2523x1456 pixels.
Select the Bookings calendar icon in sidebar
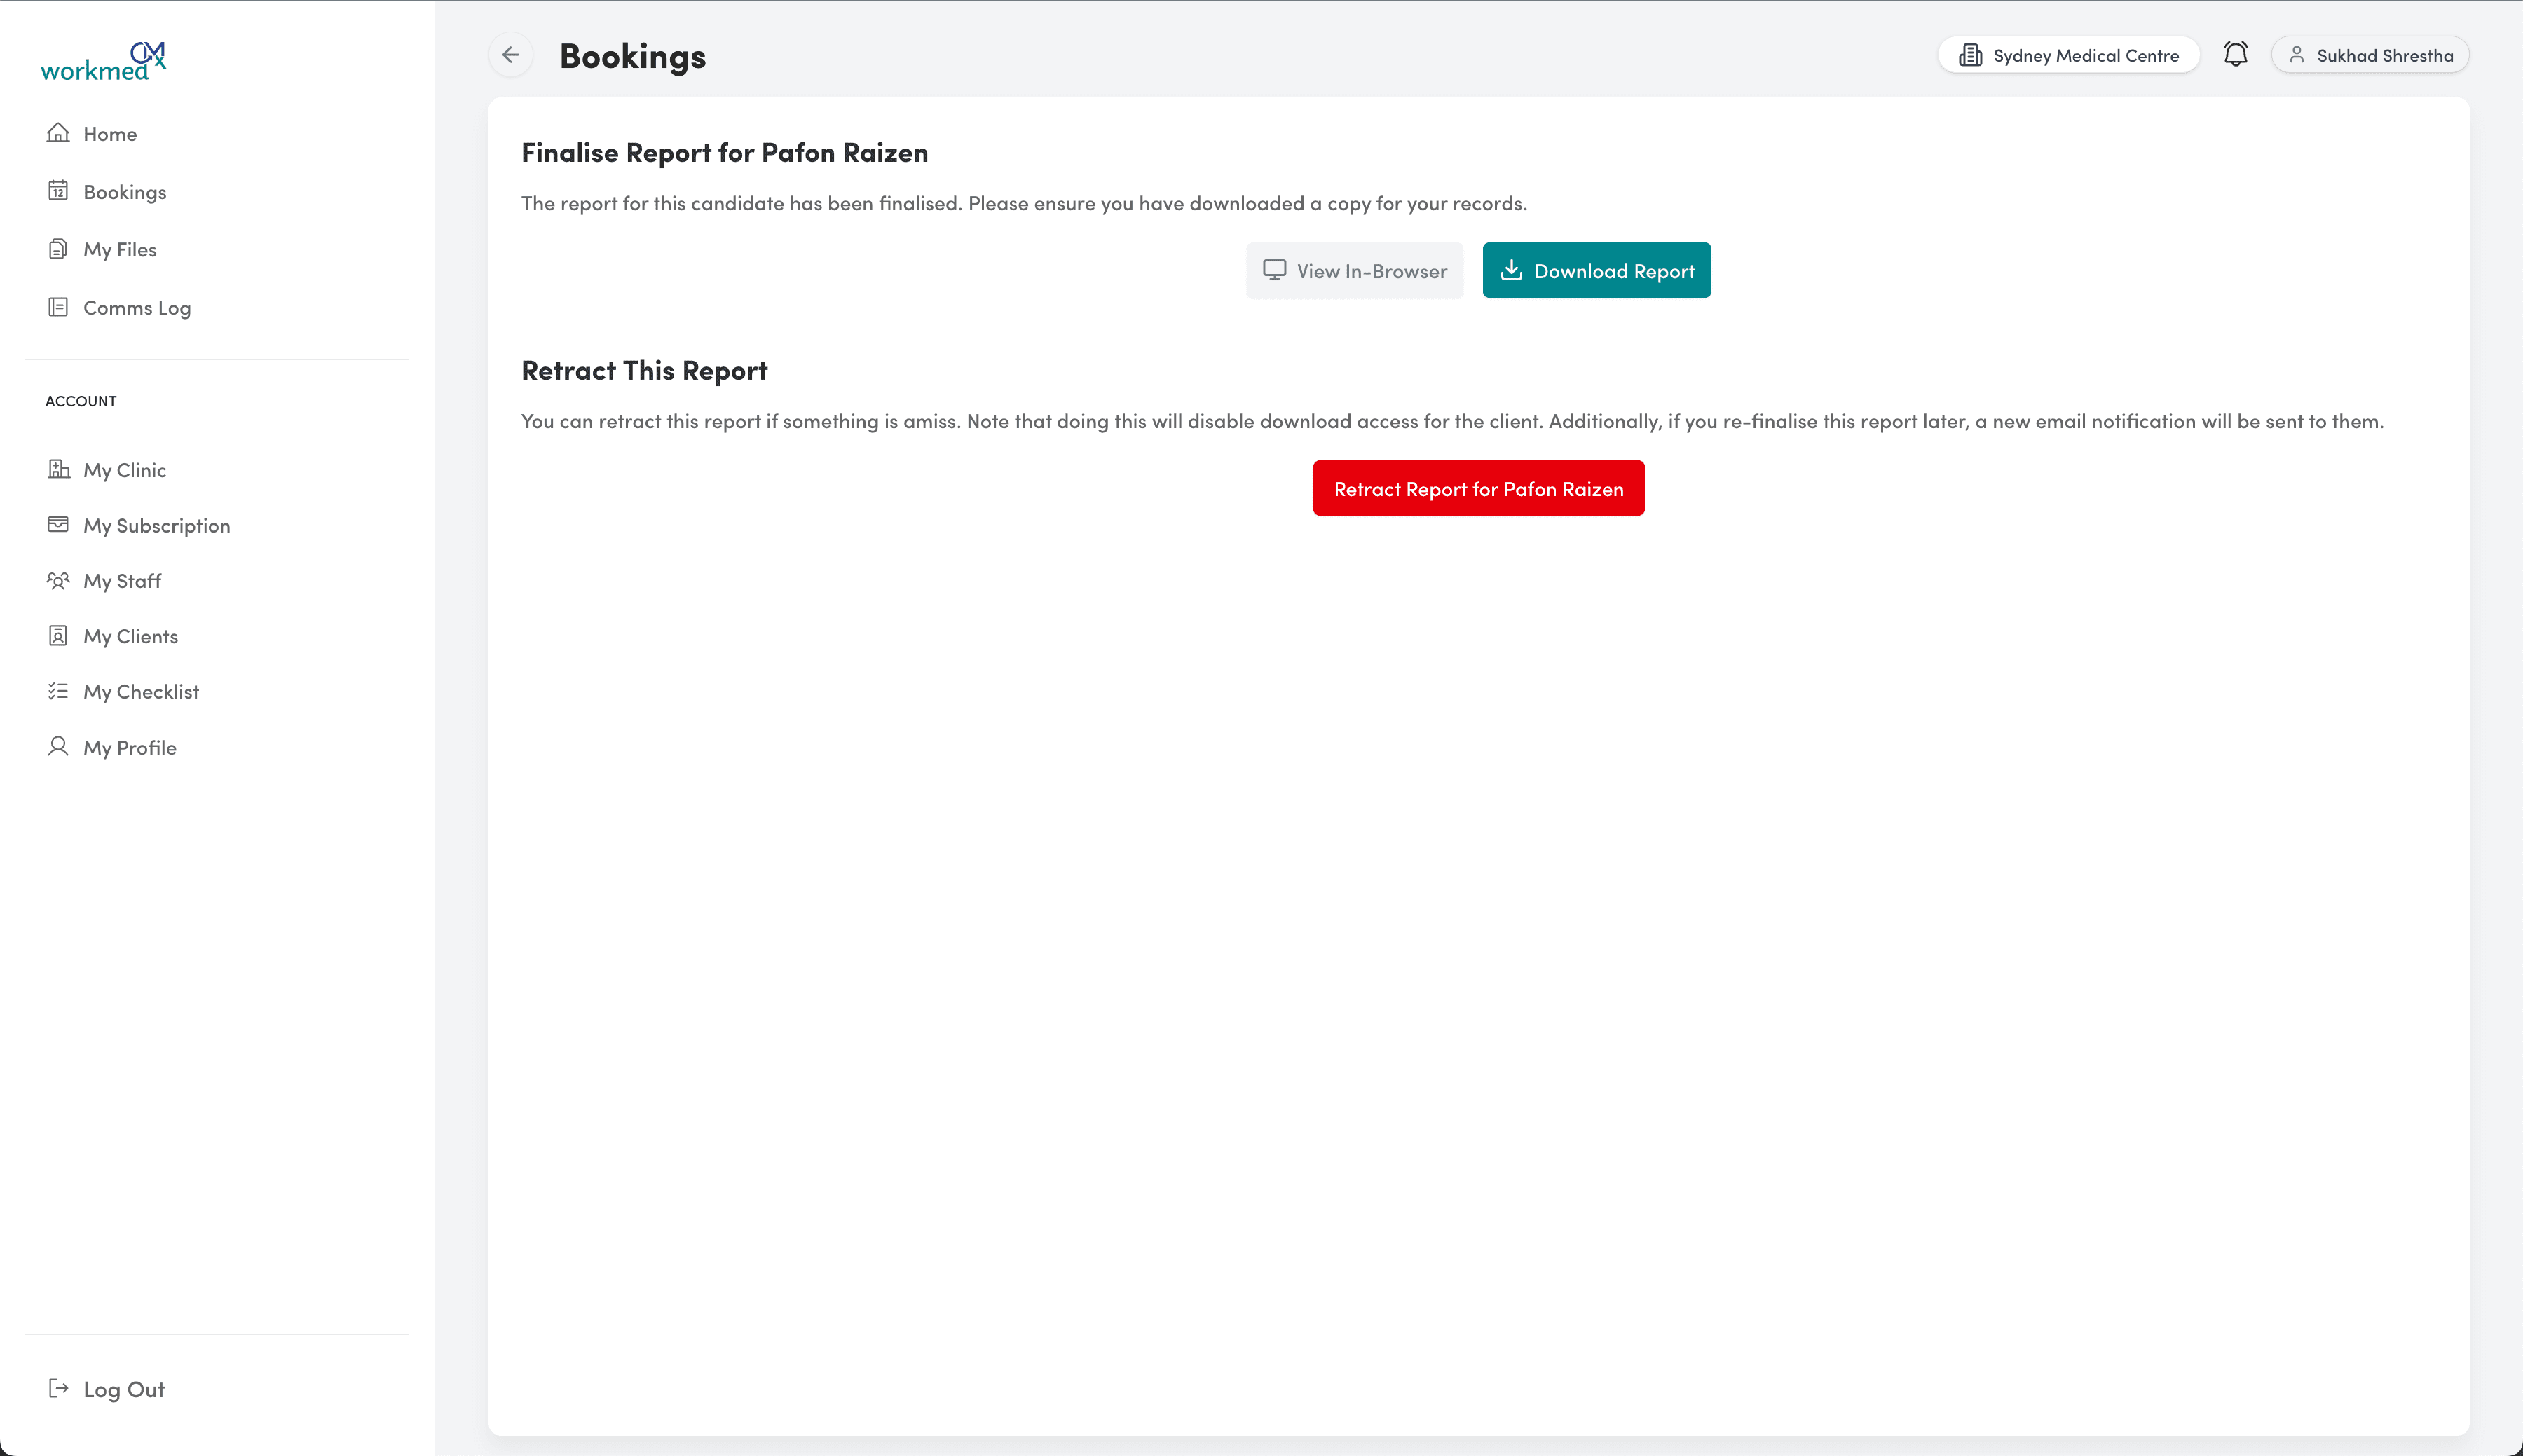(58, 190)
